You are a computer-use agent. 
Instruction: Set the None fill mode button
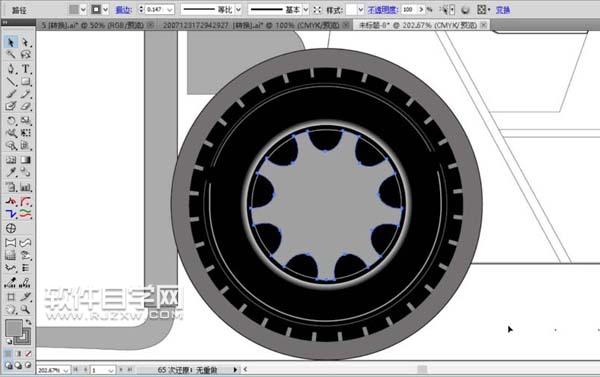coord(28,354)
